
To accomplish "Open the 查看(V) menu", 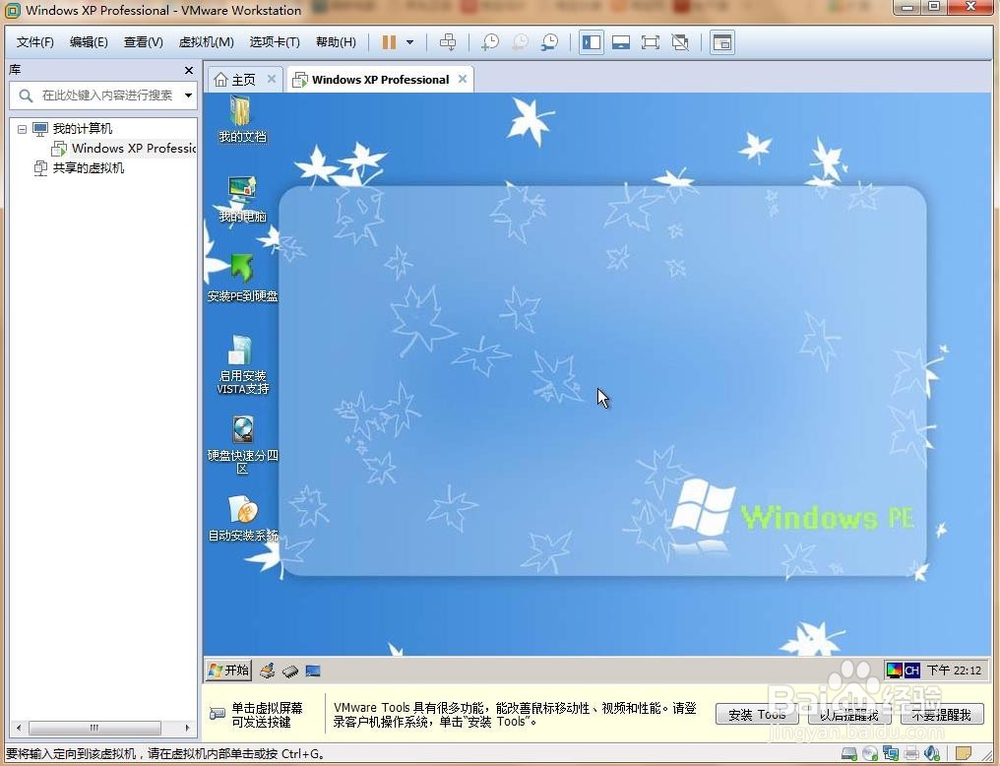I will point(143,42).
